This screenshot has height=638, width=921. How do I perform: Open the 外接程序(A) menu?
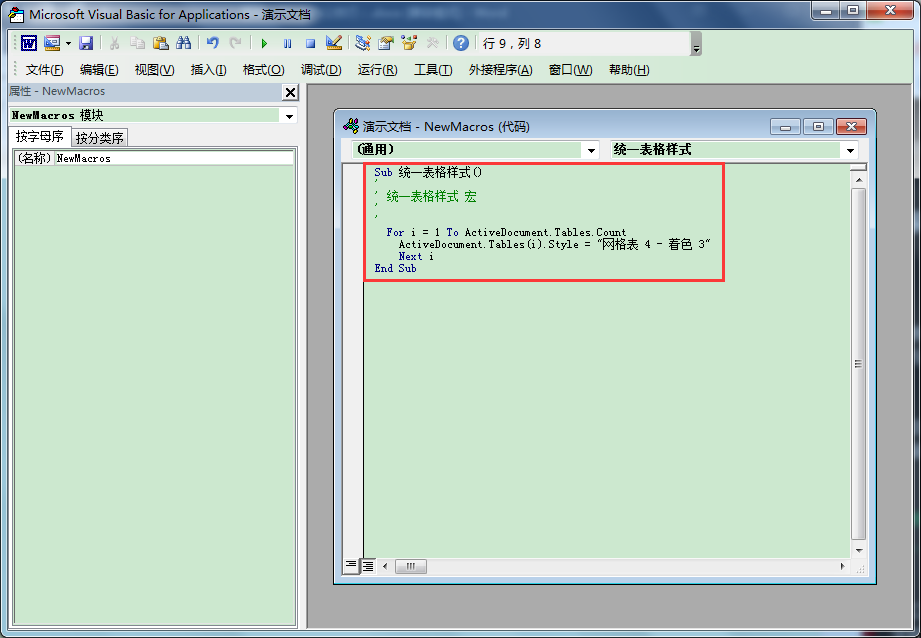click(500, 70)
